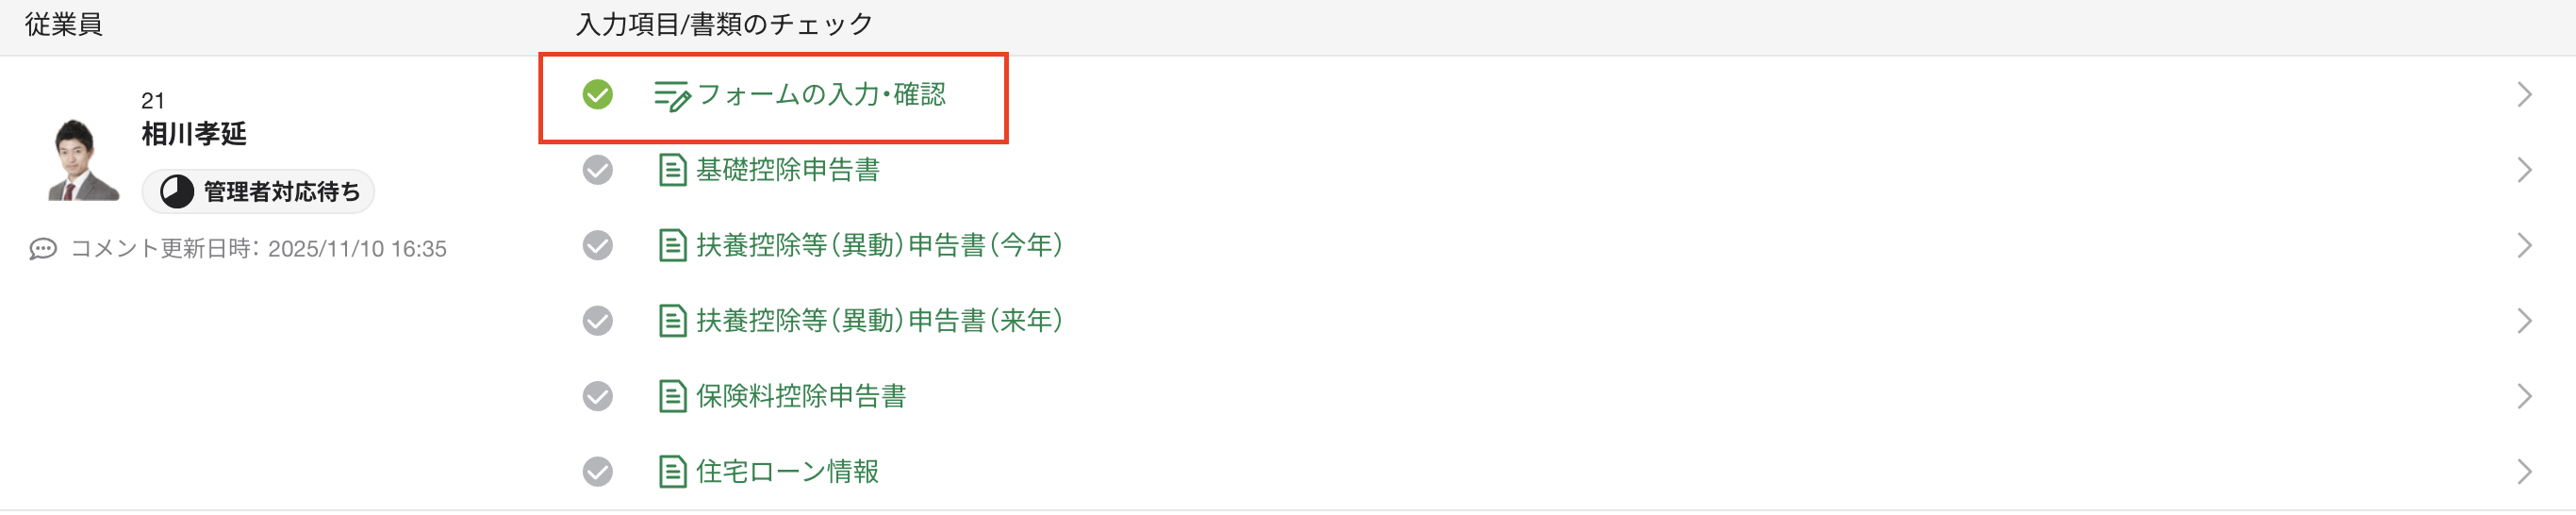This screenshot has width=2576, height=515.
Task: Click document icon beside 住宅ローン情報
Action: coord(672,471)
